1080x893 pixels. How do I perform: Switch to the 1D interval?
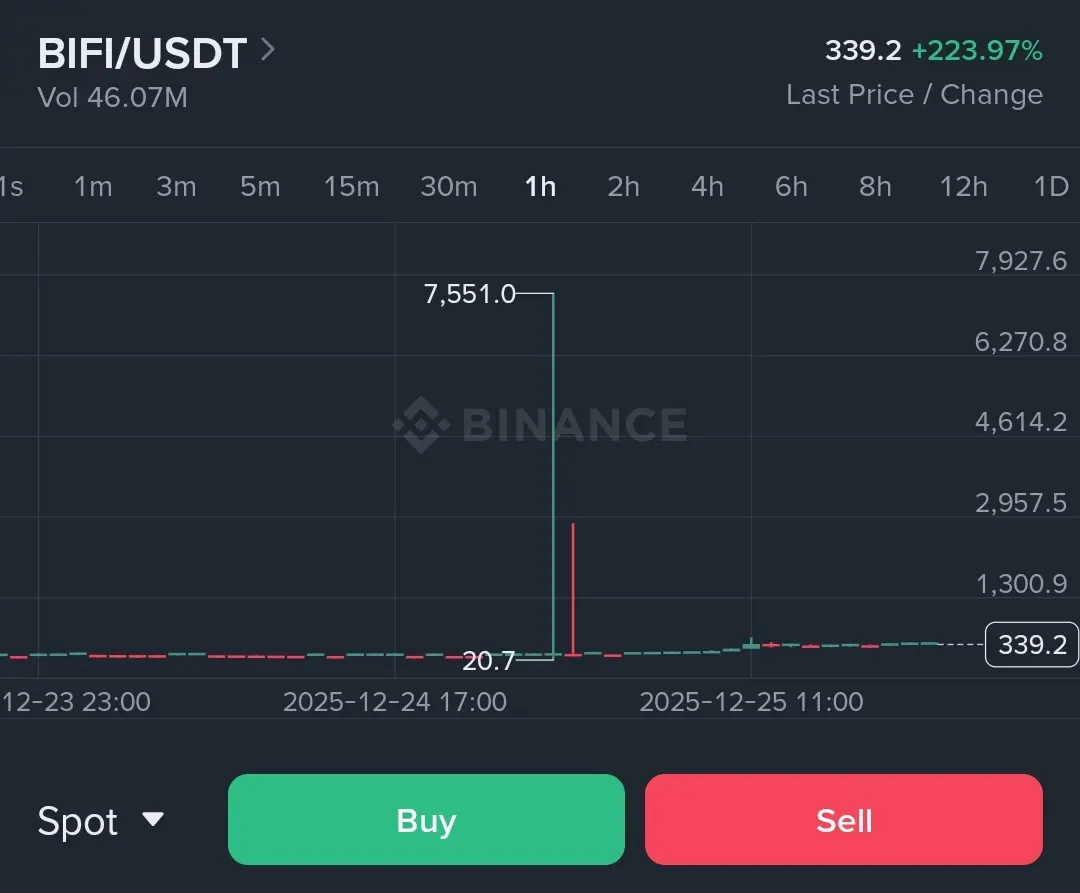click(1051, 186)
